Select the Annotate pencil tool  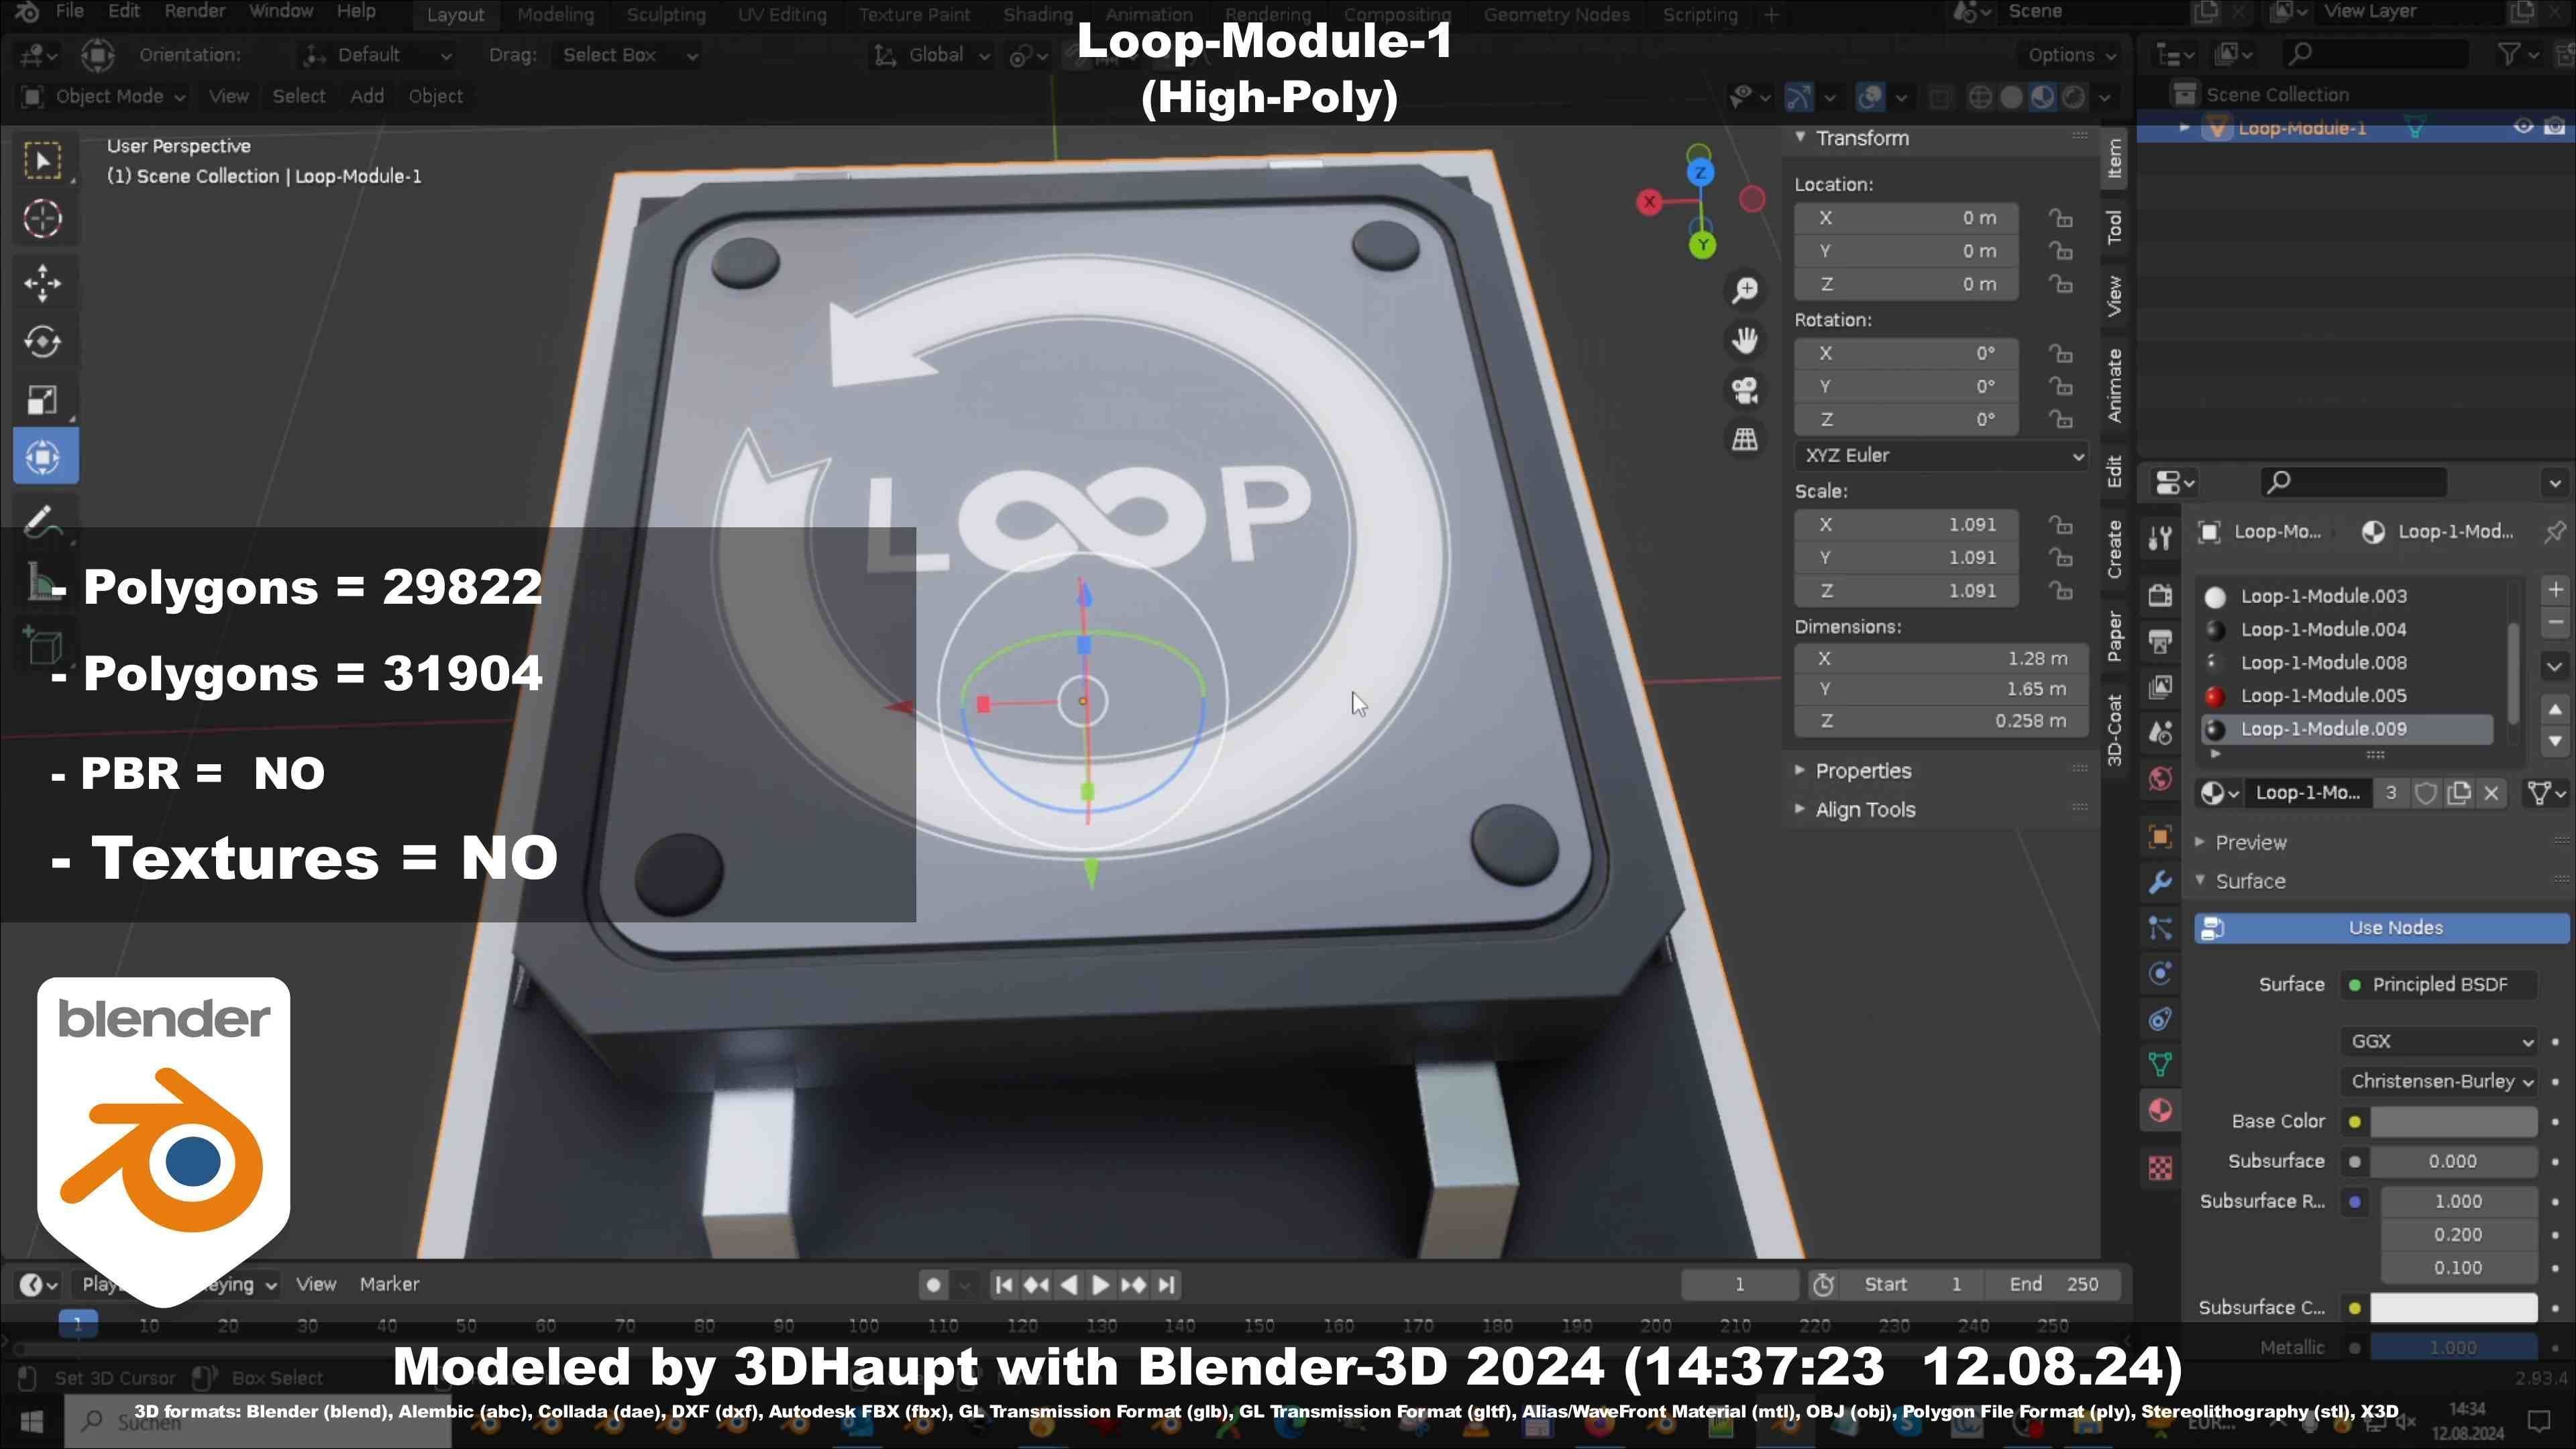tap(43, 520)
